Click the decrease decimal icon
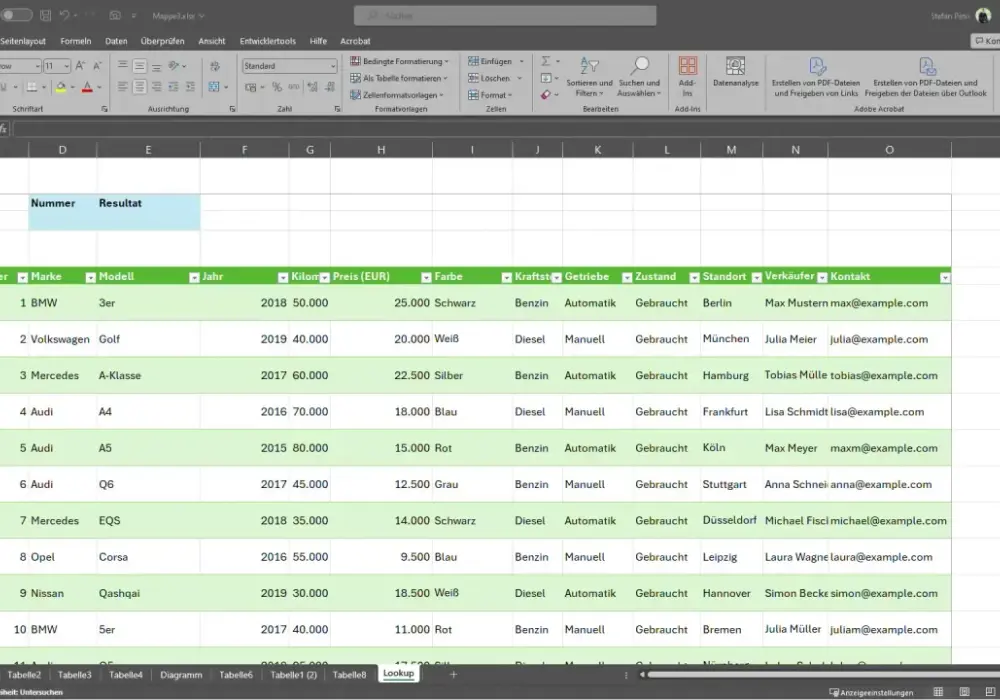The image size is (1000, 700). (330, 87)
